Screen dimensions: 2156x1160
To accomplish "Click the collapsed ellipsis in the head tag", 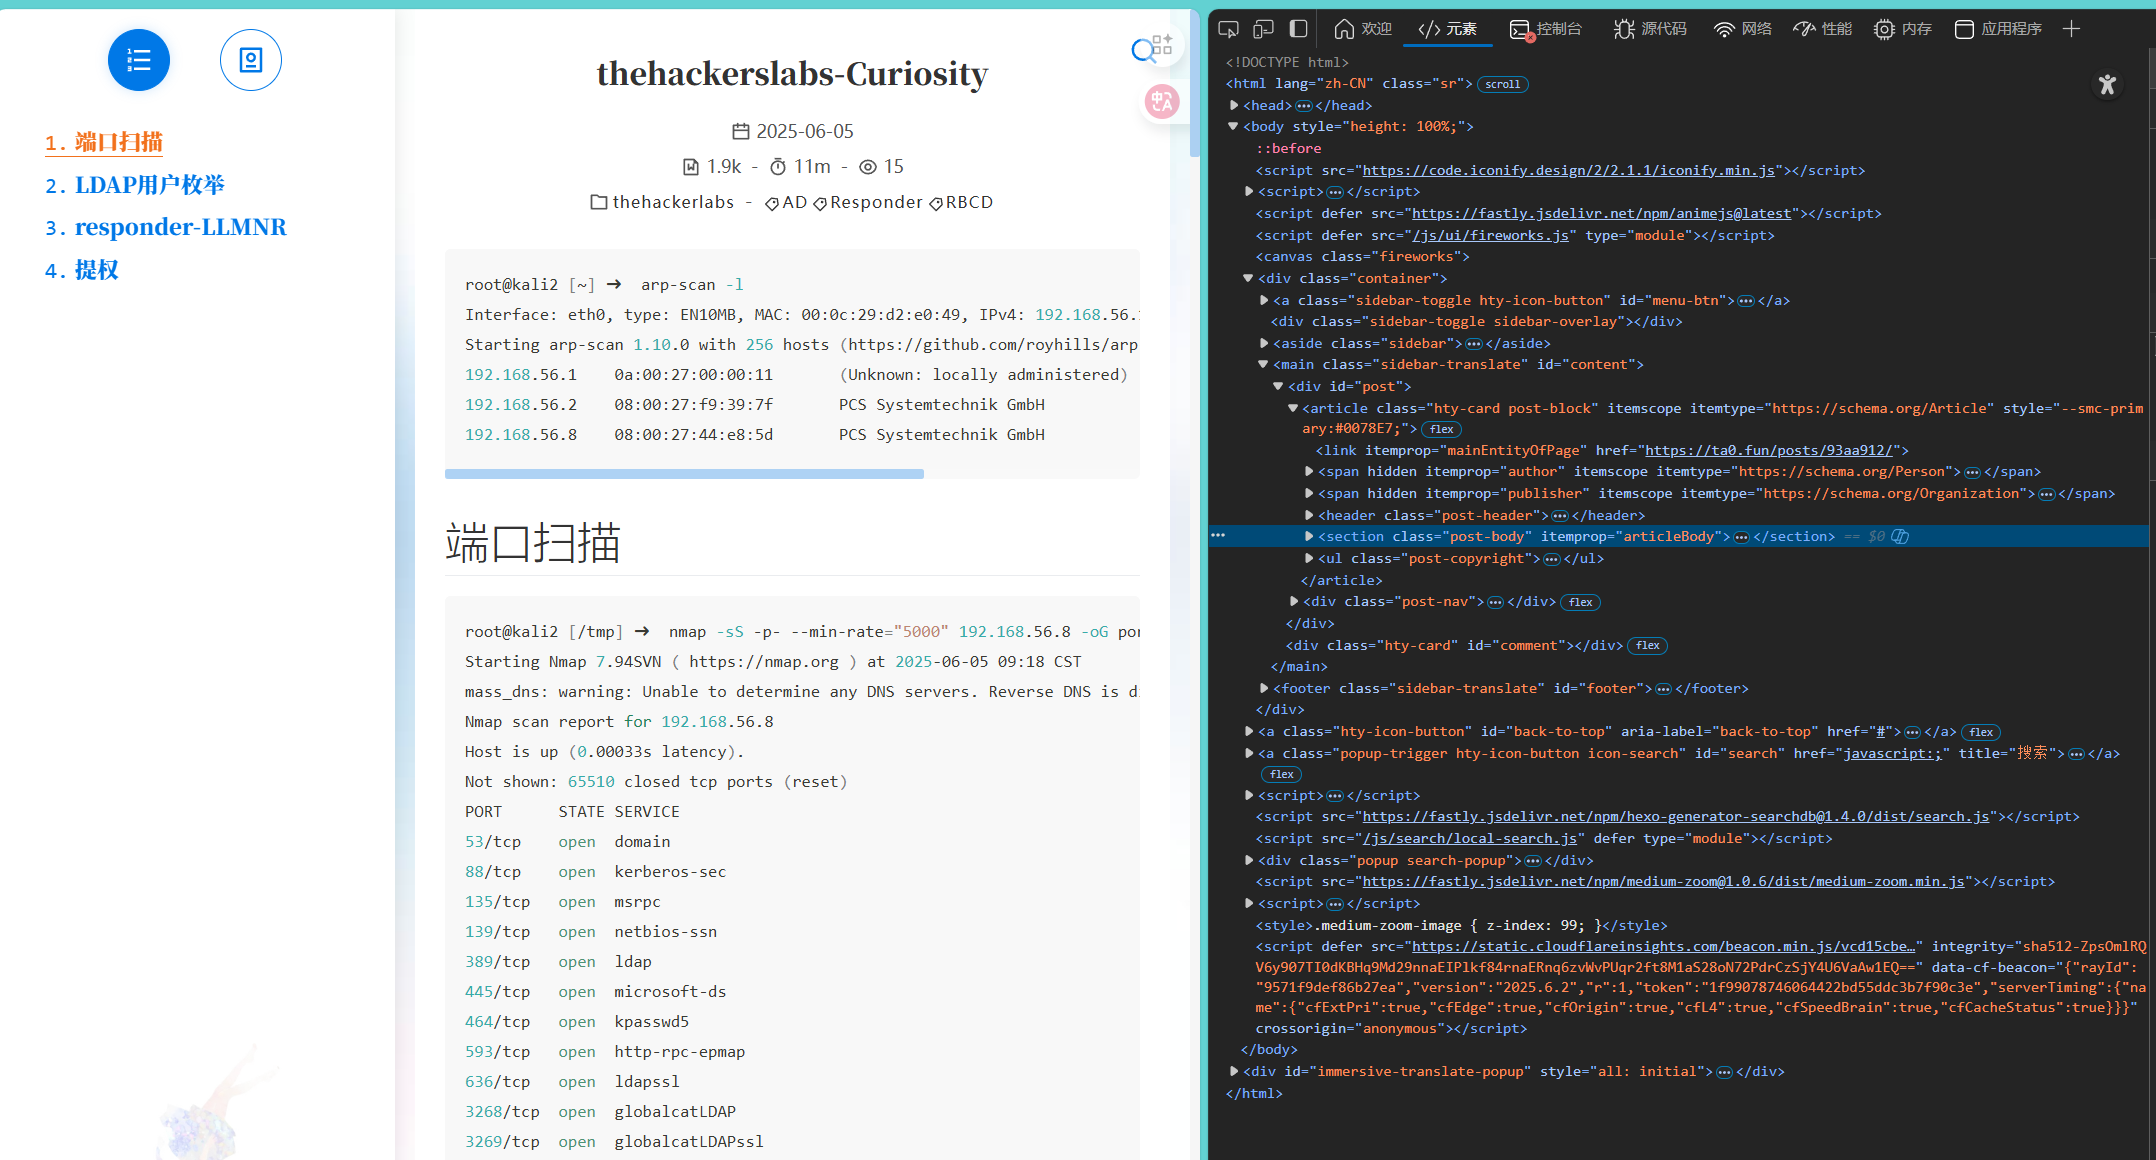I will [x=1304, y=105].
